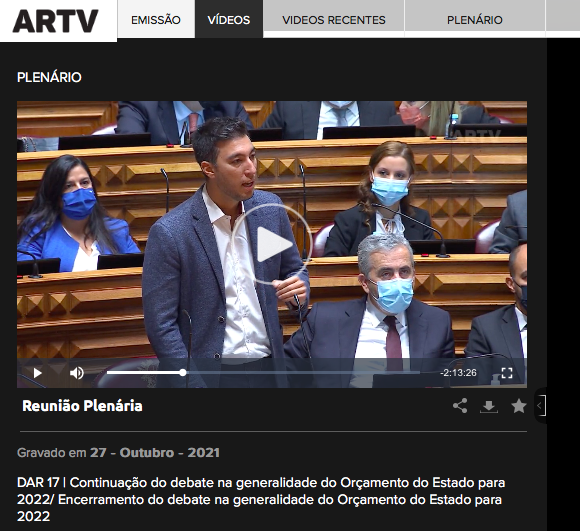Mark video as favorite with star icon

coord(519,406)
